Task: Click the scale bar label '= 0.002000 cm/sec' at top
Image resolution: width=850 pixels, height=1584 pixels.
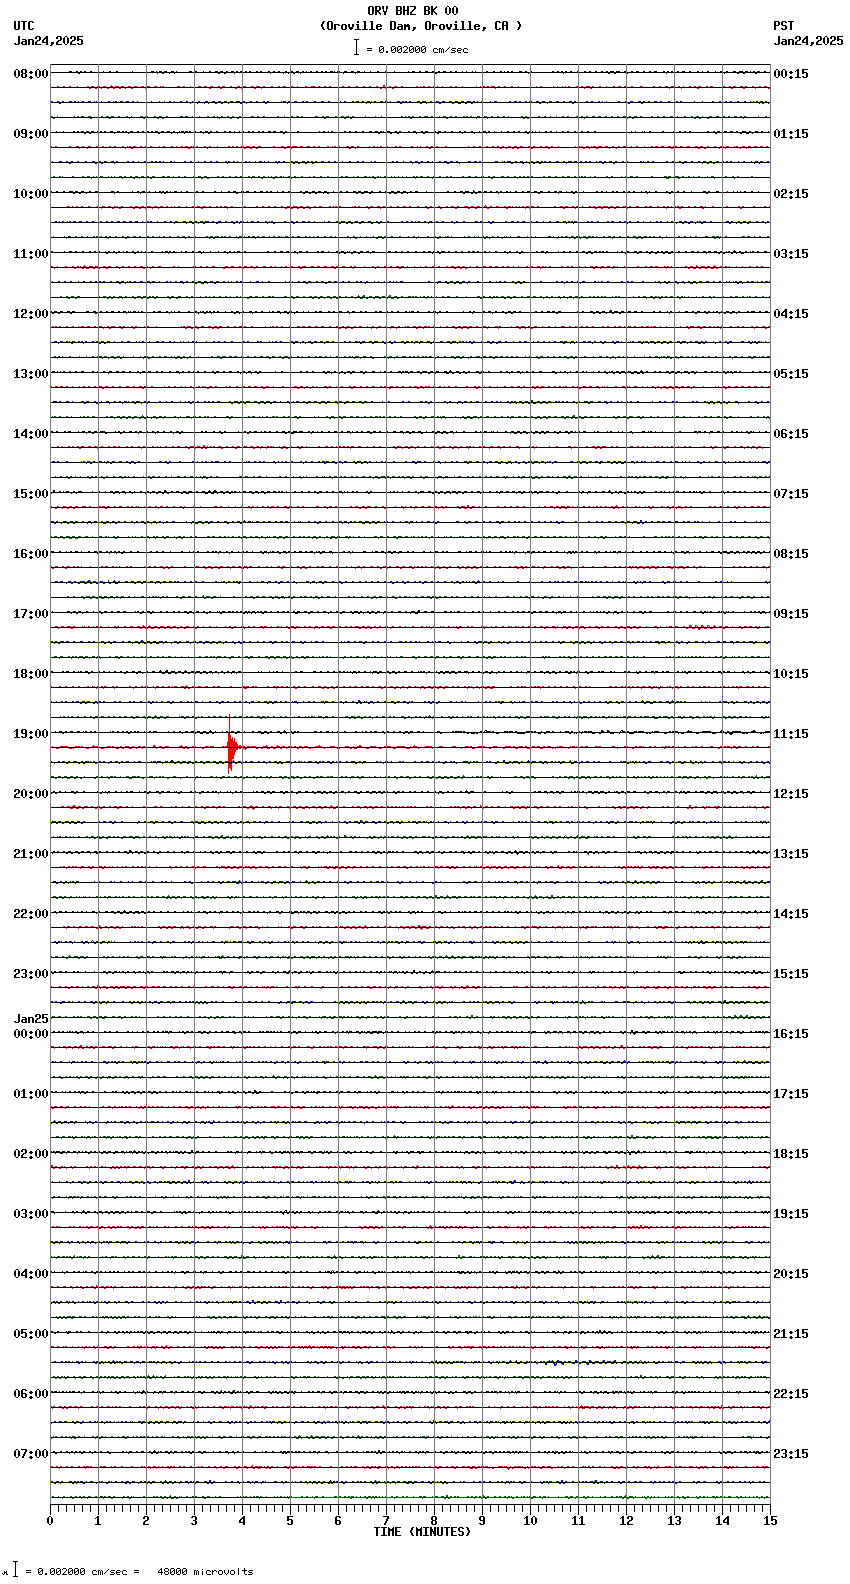Action: click(x=417, y=49)
